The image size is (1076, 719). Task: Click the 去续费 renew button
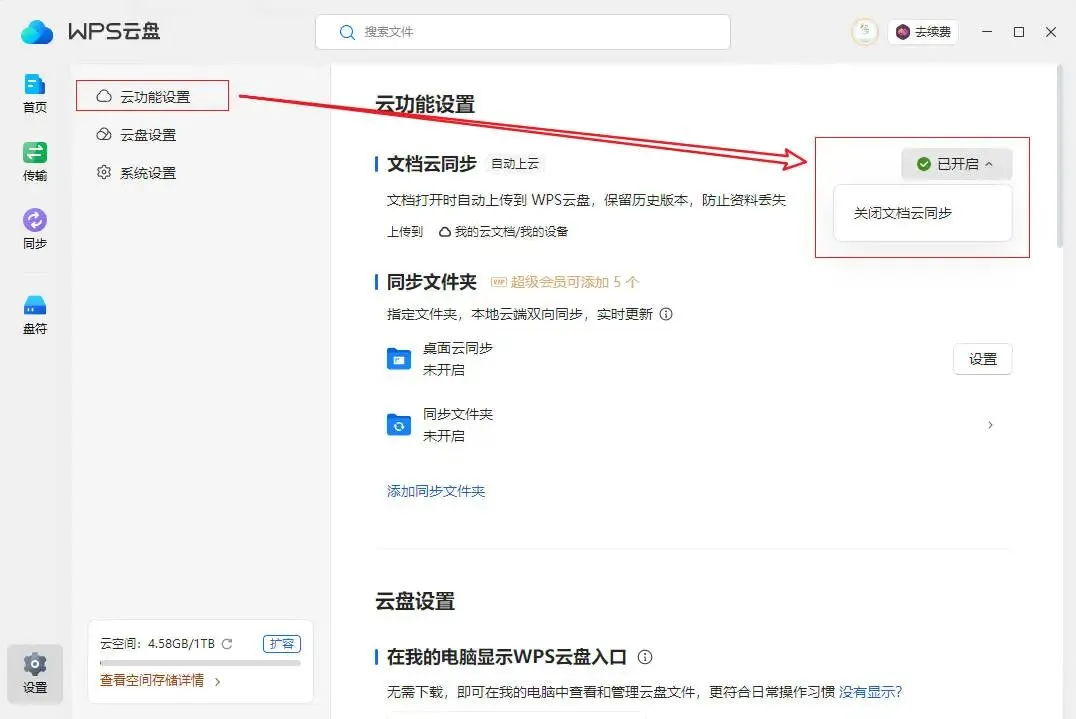tap(924, 32)
